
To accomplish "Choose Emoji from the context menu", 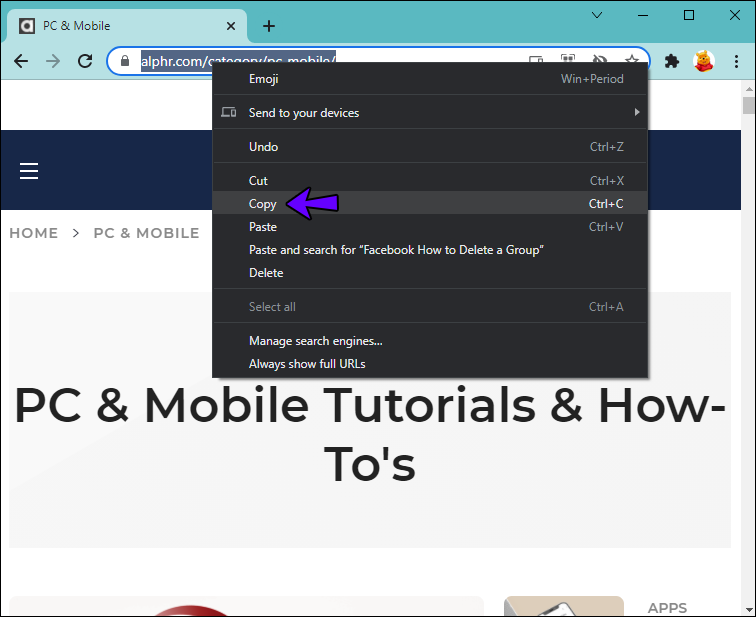I will click(x=430, y=79).
